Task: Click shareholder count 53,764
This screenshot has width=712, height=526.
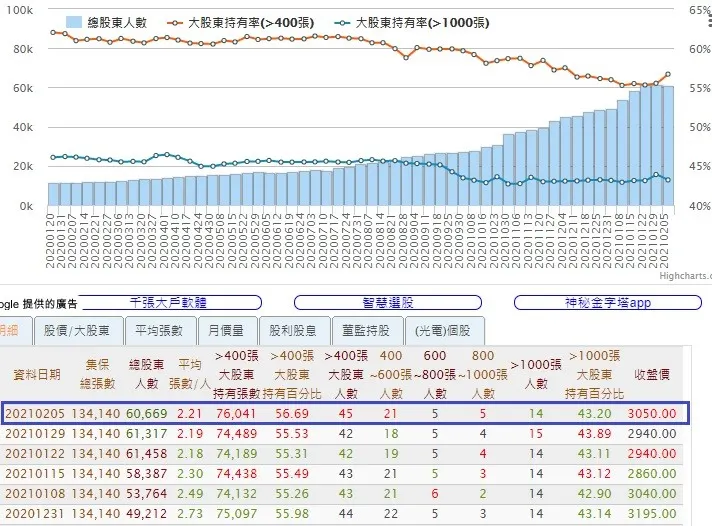Action: (x=147, y=494)
